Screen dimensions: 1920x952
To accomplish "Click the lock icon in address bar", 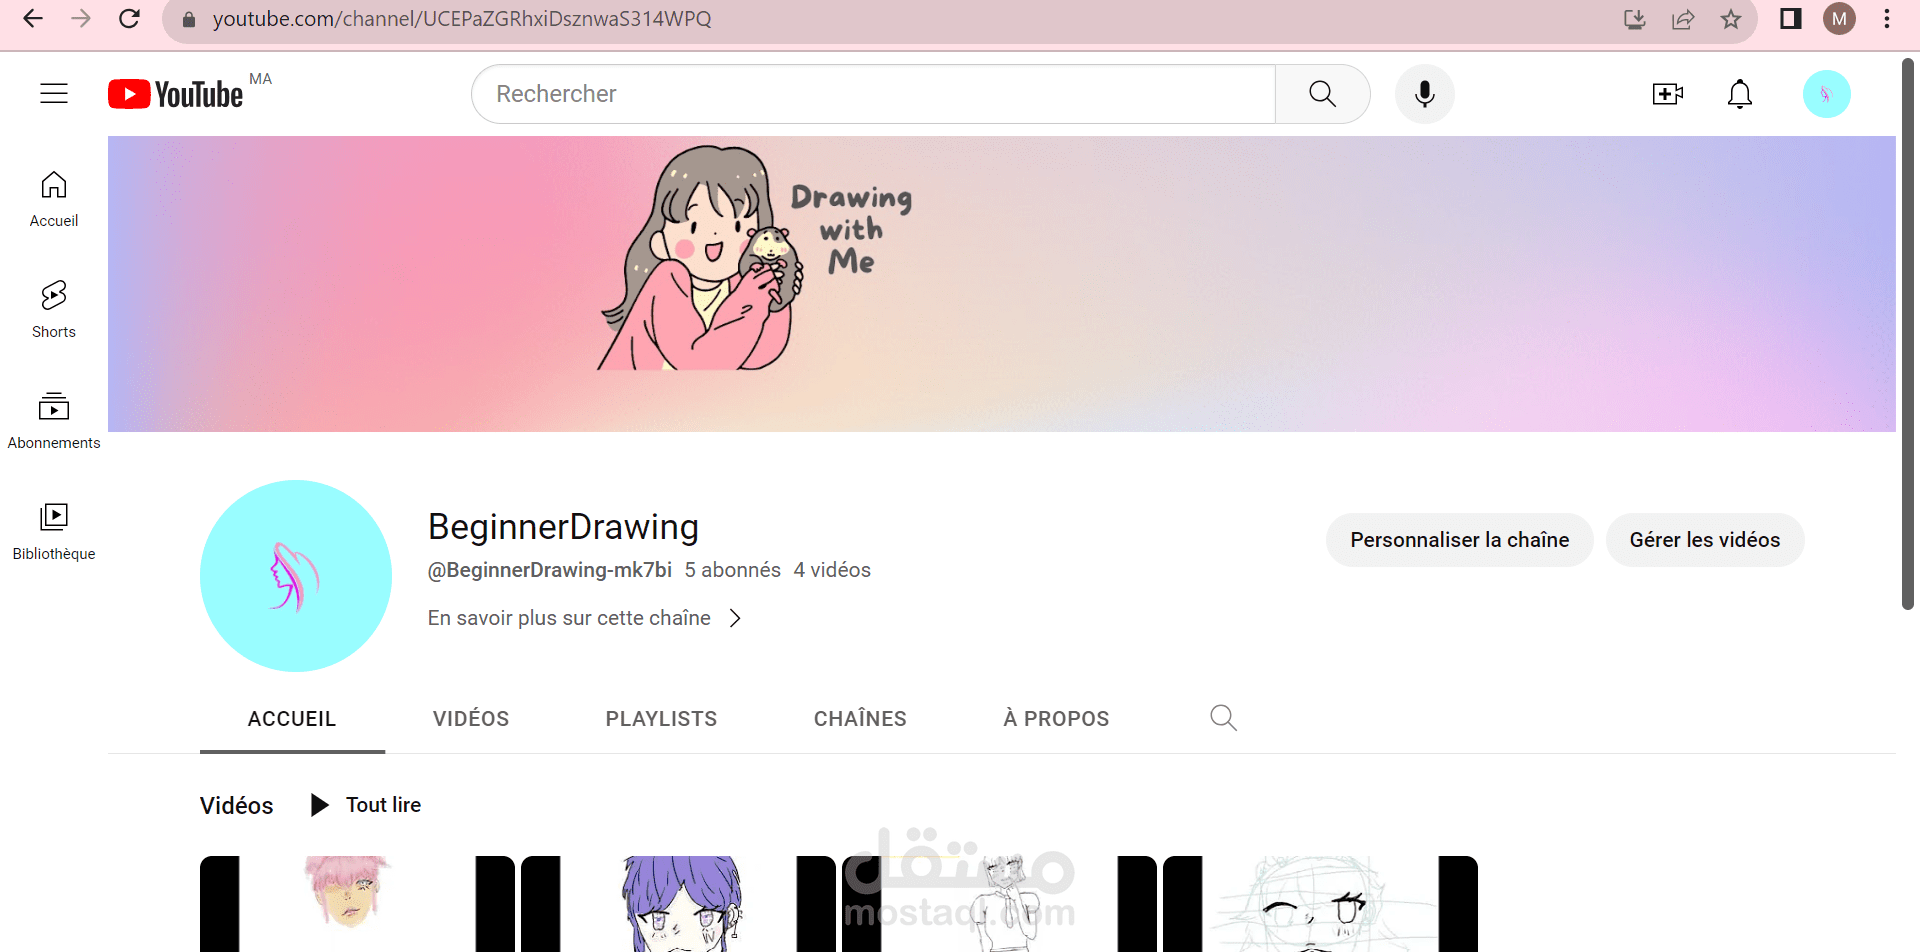I will [x=189, y=19].
